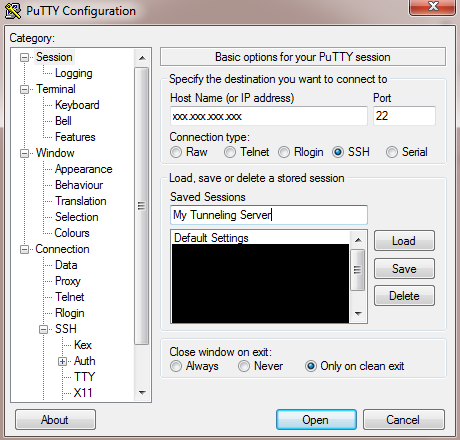
Task: Select the X11 category item
Action: [x=83, y=393]
